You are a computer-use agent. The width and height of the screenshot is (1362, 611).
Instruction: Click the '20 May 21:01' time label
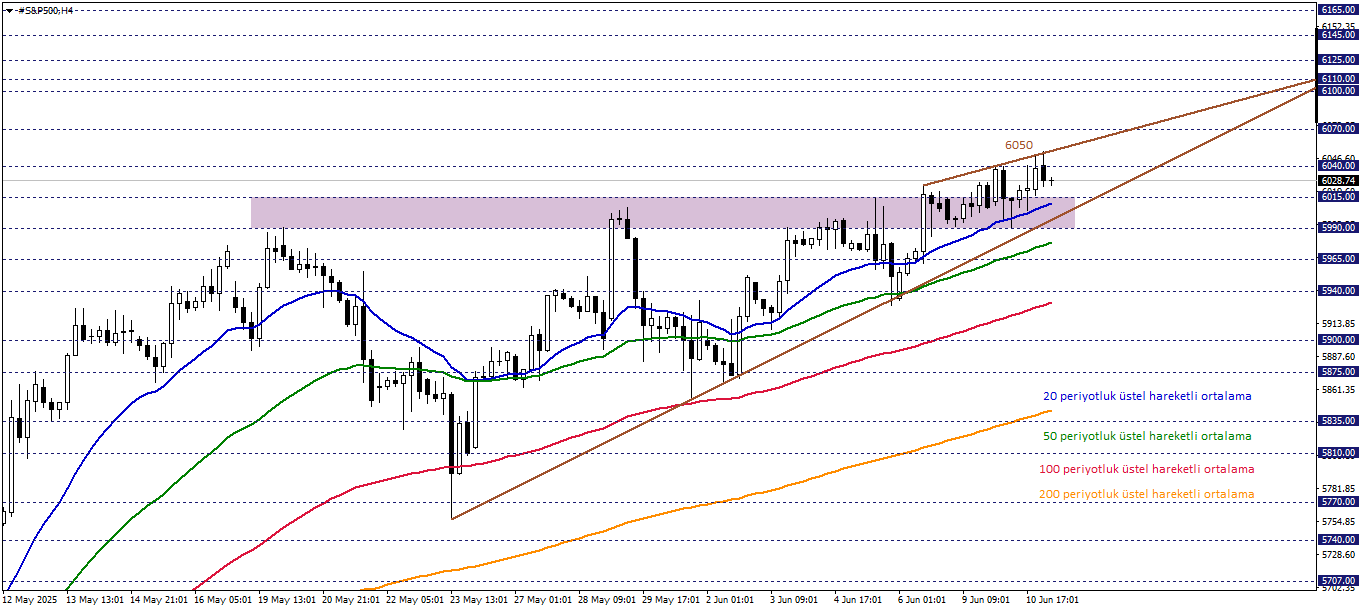(353, 600)
